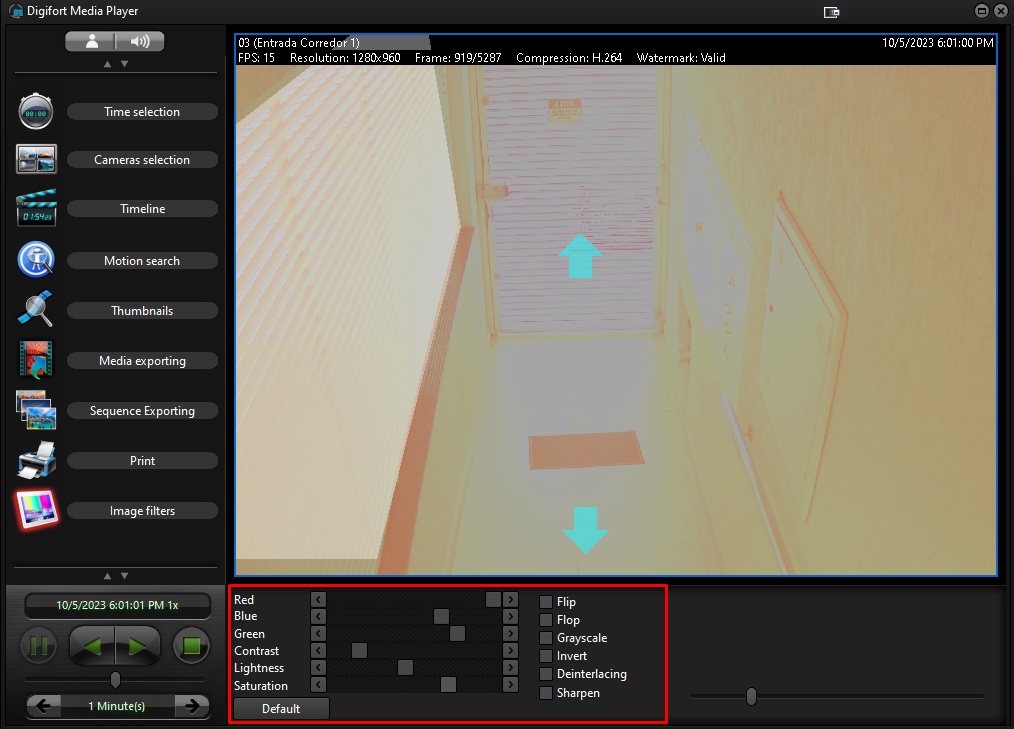Enable the Deinterlacing checkbox
This screenshot has height=729, width=1014.
546,674
